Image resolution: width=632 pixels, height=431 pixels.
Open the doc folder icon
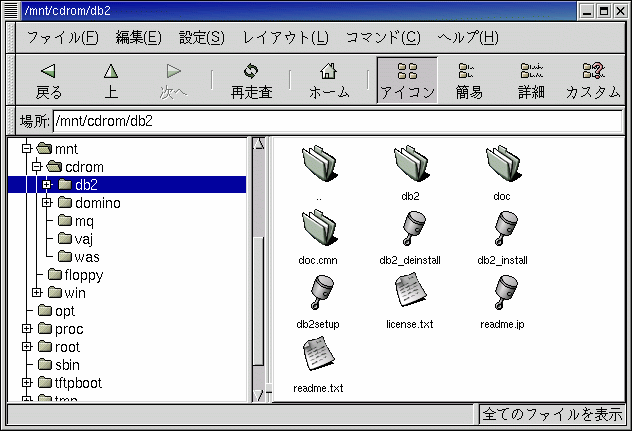(x=503, y=164)
